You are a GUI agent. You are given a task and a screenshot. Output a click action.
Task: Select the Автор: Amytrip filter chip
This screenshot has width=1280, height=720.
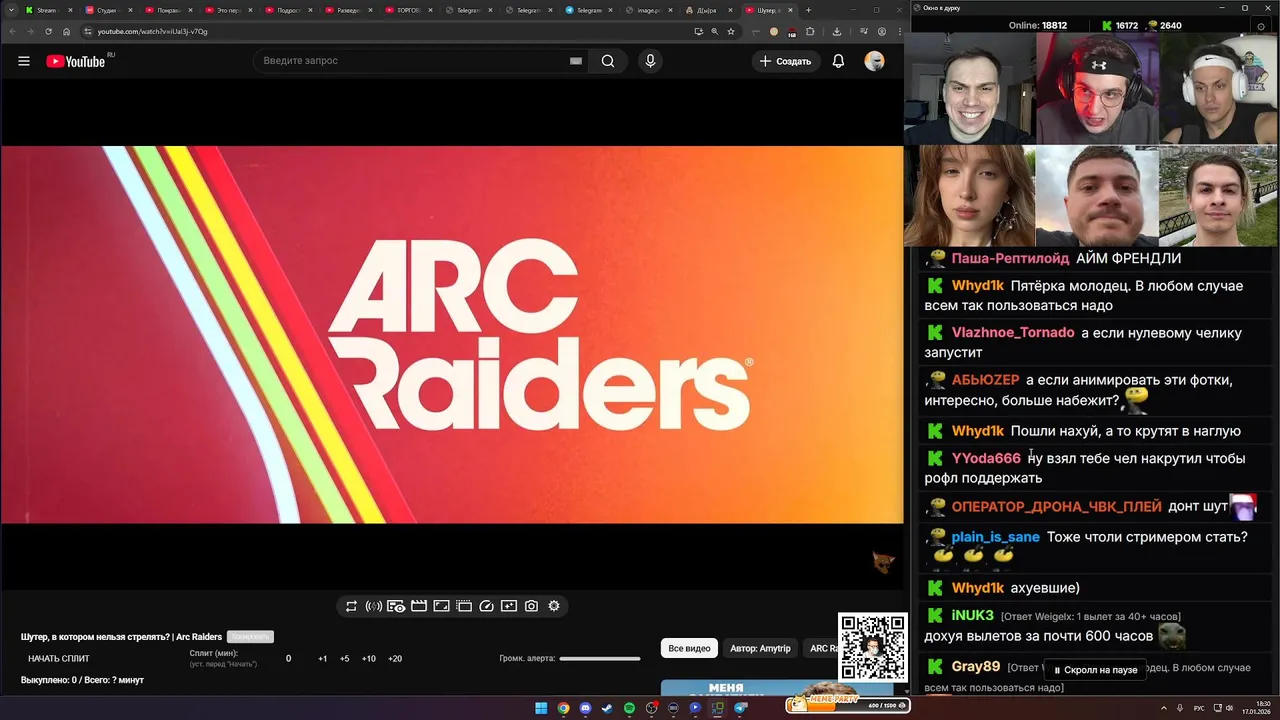[760, 648]
